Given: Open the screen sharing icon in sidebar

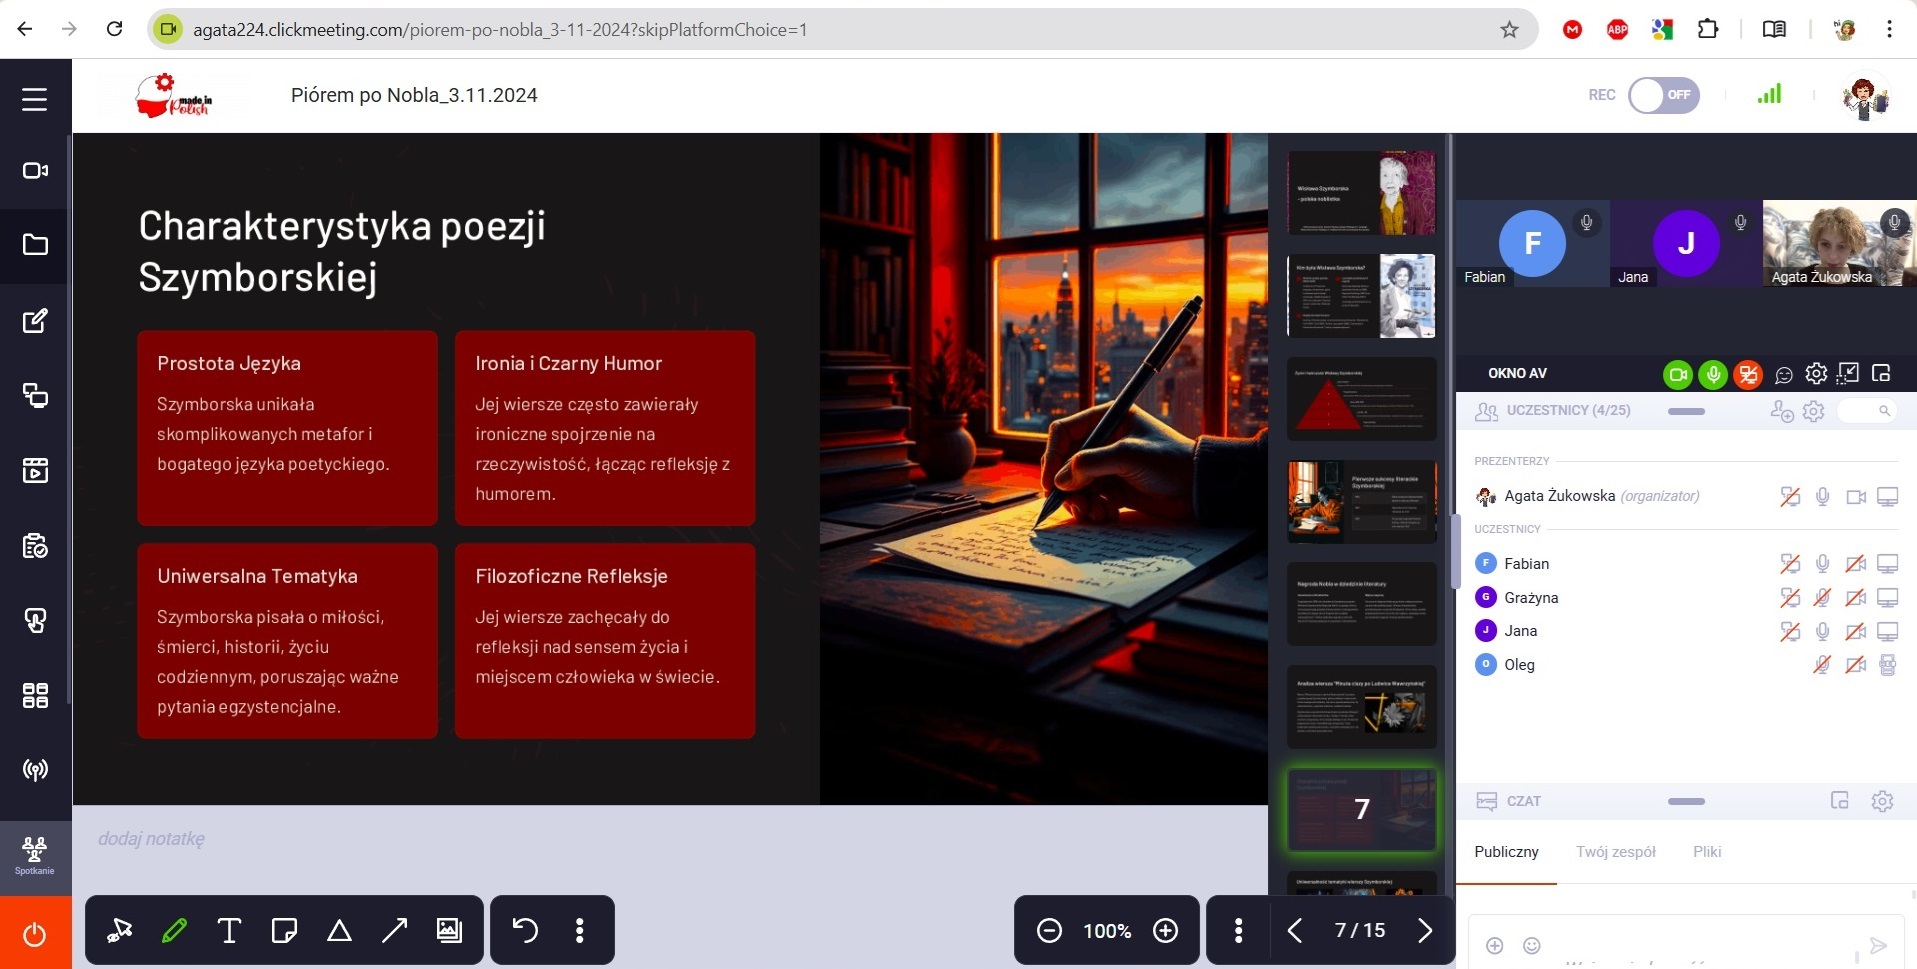Looking at the screenshot, I should pos(35,396).
